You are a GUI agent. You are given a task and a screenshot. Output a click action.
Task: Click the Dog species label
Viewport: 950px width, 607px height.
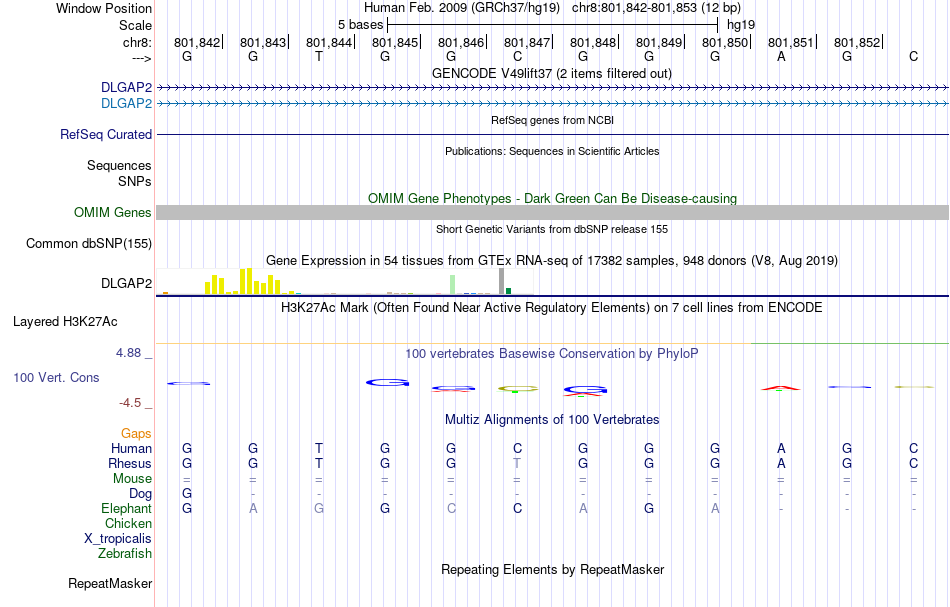(140, 494)
